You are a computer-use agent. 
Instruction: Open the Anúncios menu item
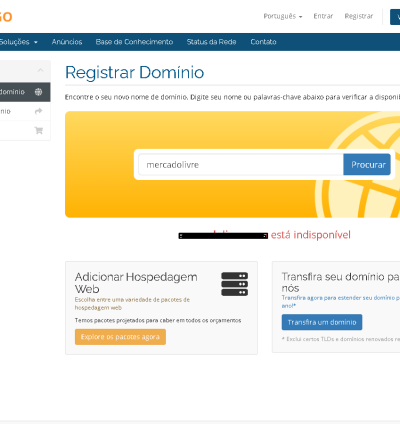pyautogui.click(x=67, y=42)
